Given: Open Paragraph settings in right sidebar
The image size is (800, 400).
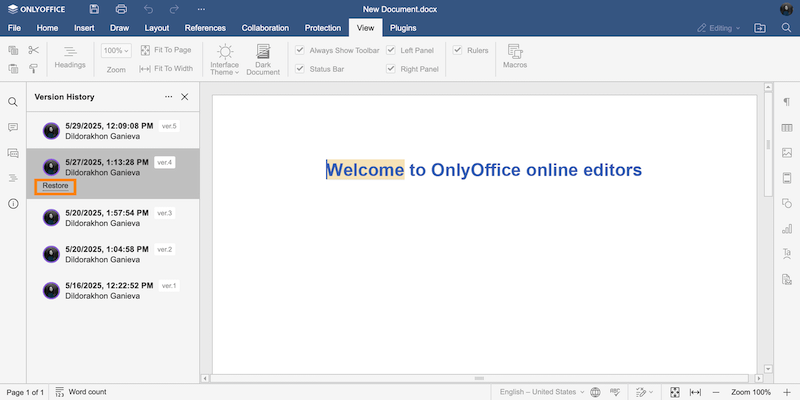Looking at the screenshot, I should click(787, 102).
